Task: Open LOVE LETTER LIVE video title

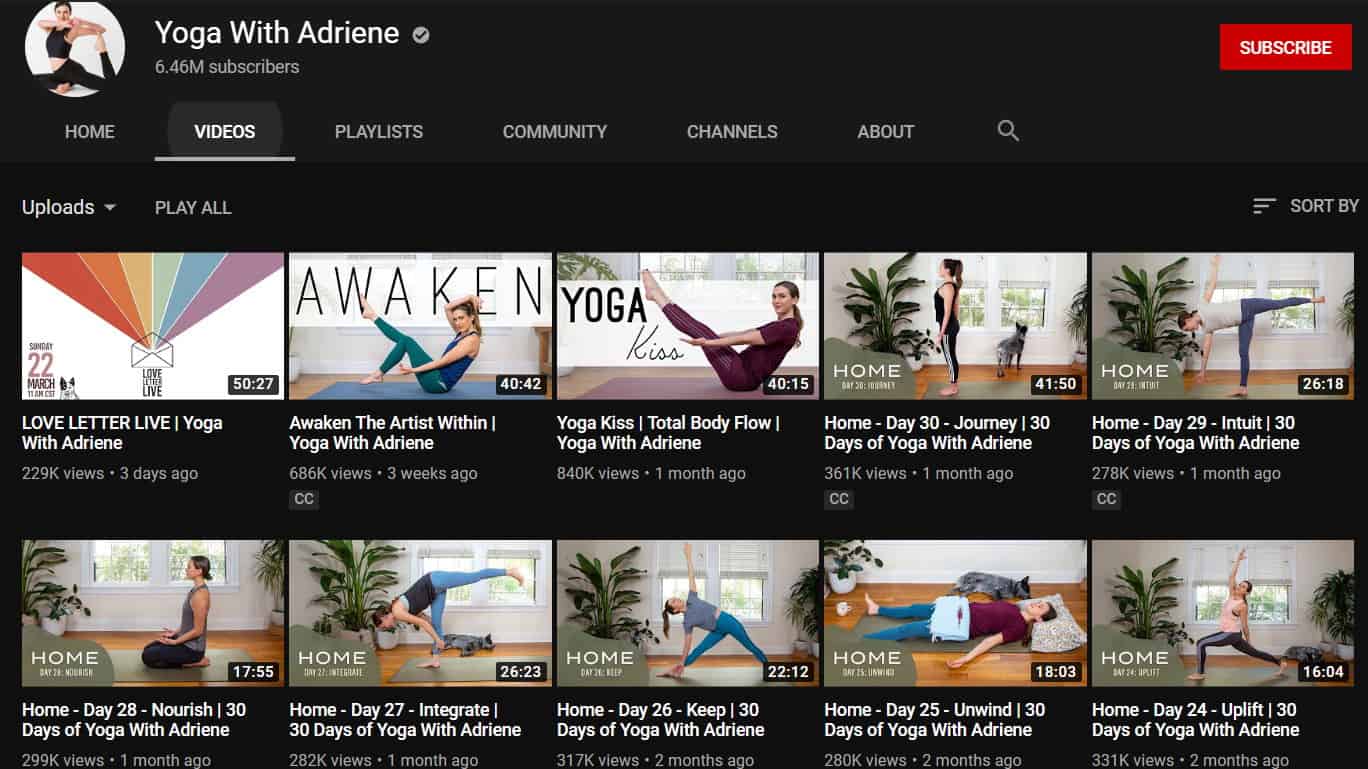Action: [122, 433]
